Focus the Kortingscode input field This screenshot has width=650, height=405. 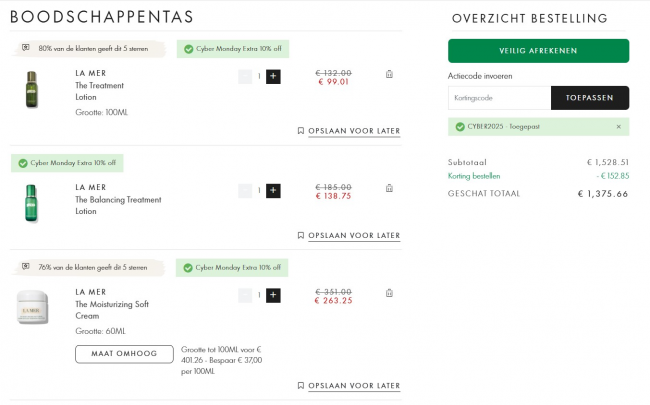499,98
